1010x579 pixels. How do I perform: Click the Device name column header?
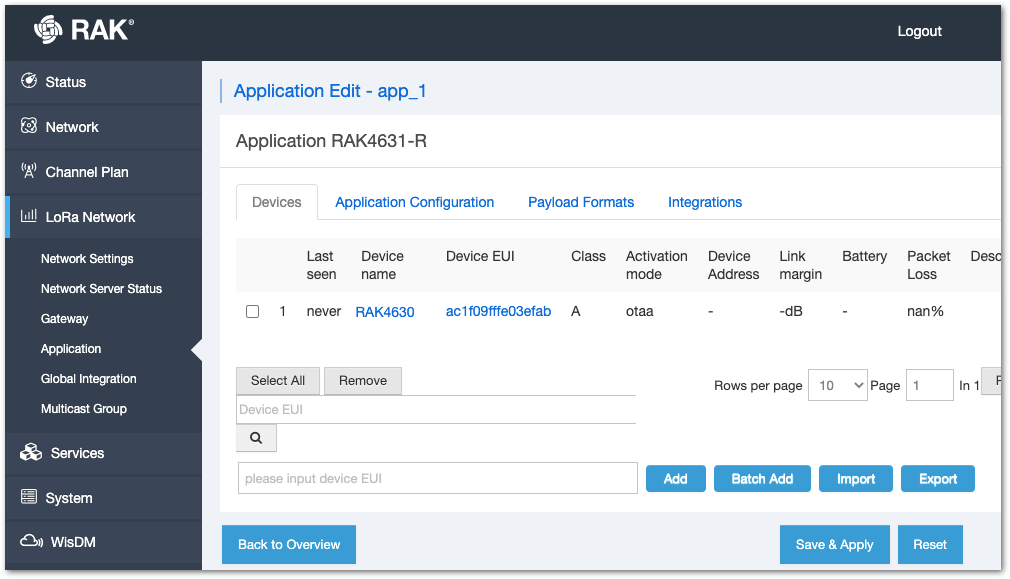point(383,265)
